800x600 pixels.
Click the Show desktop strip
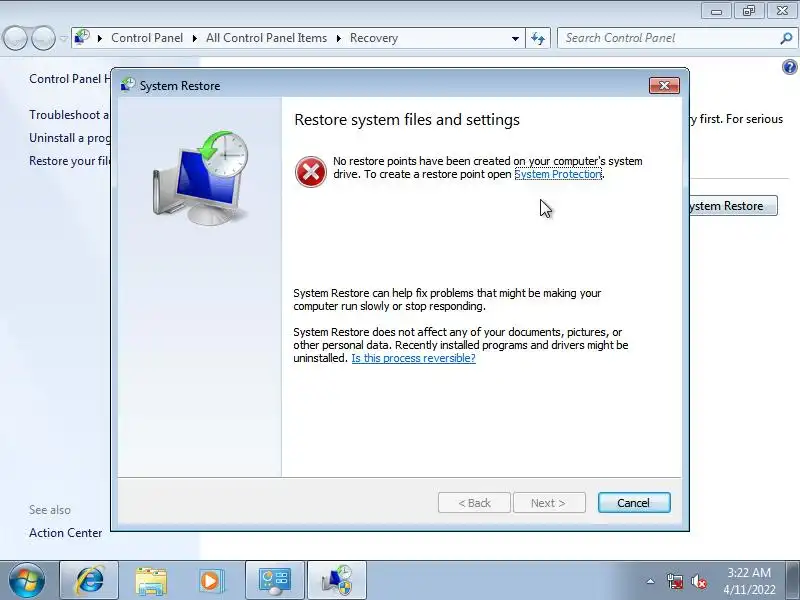(x=793, y=581)
